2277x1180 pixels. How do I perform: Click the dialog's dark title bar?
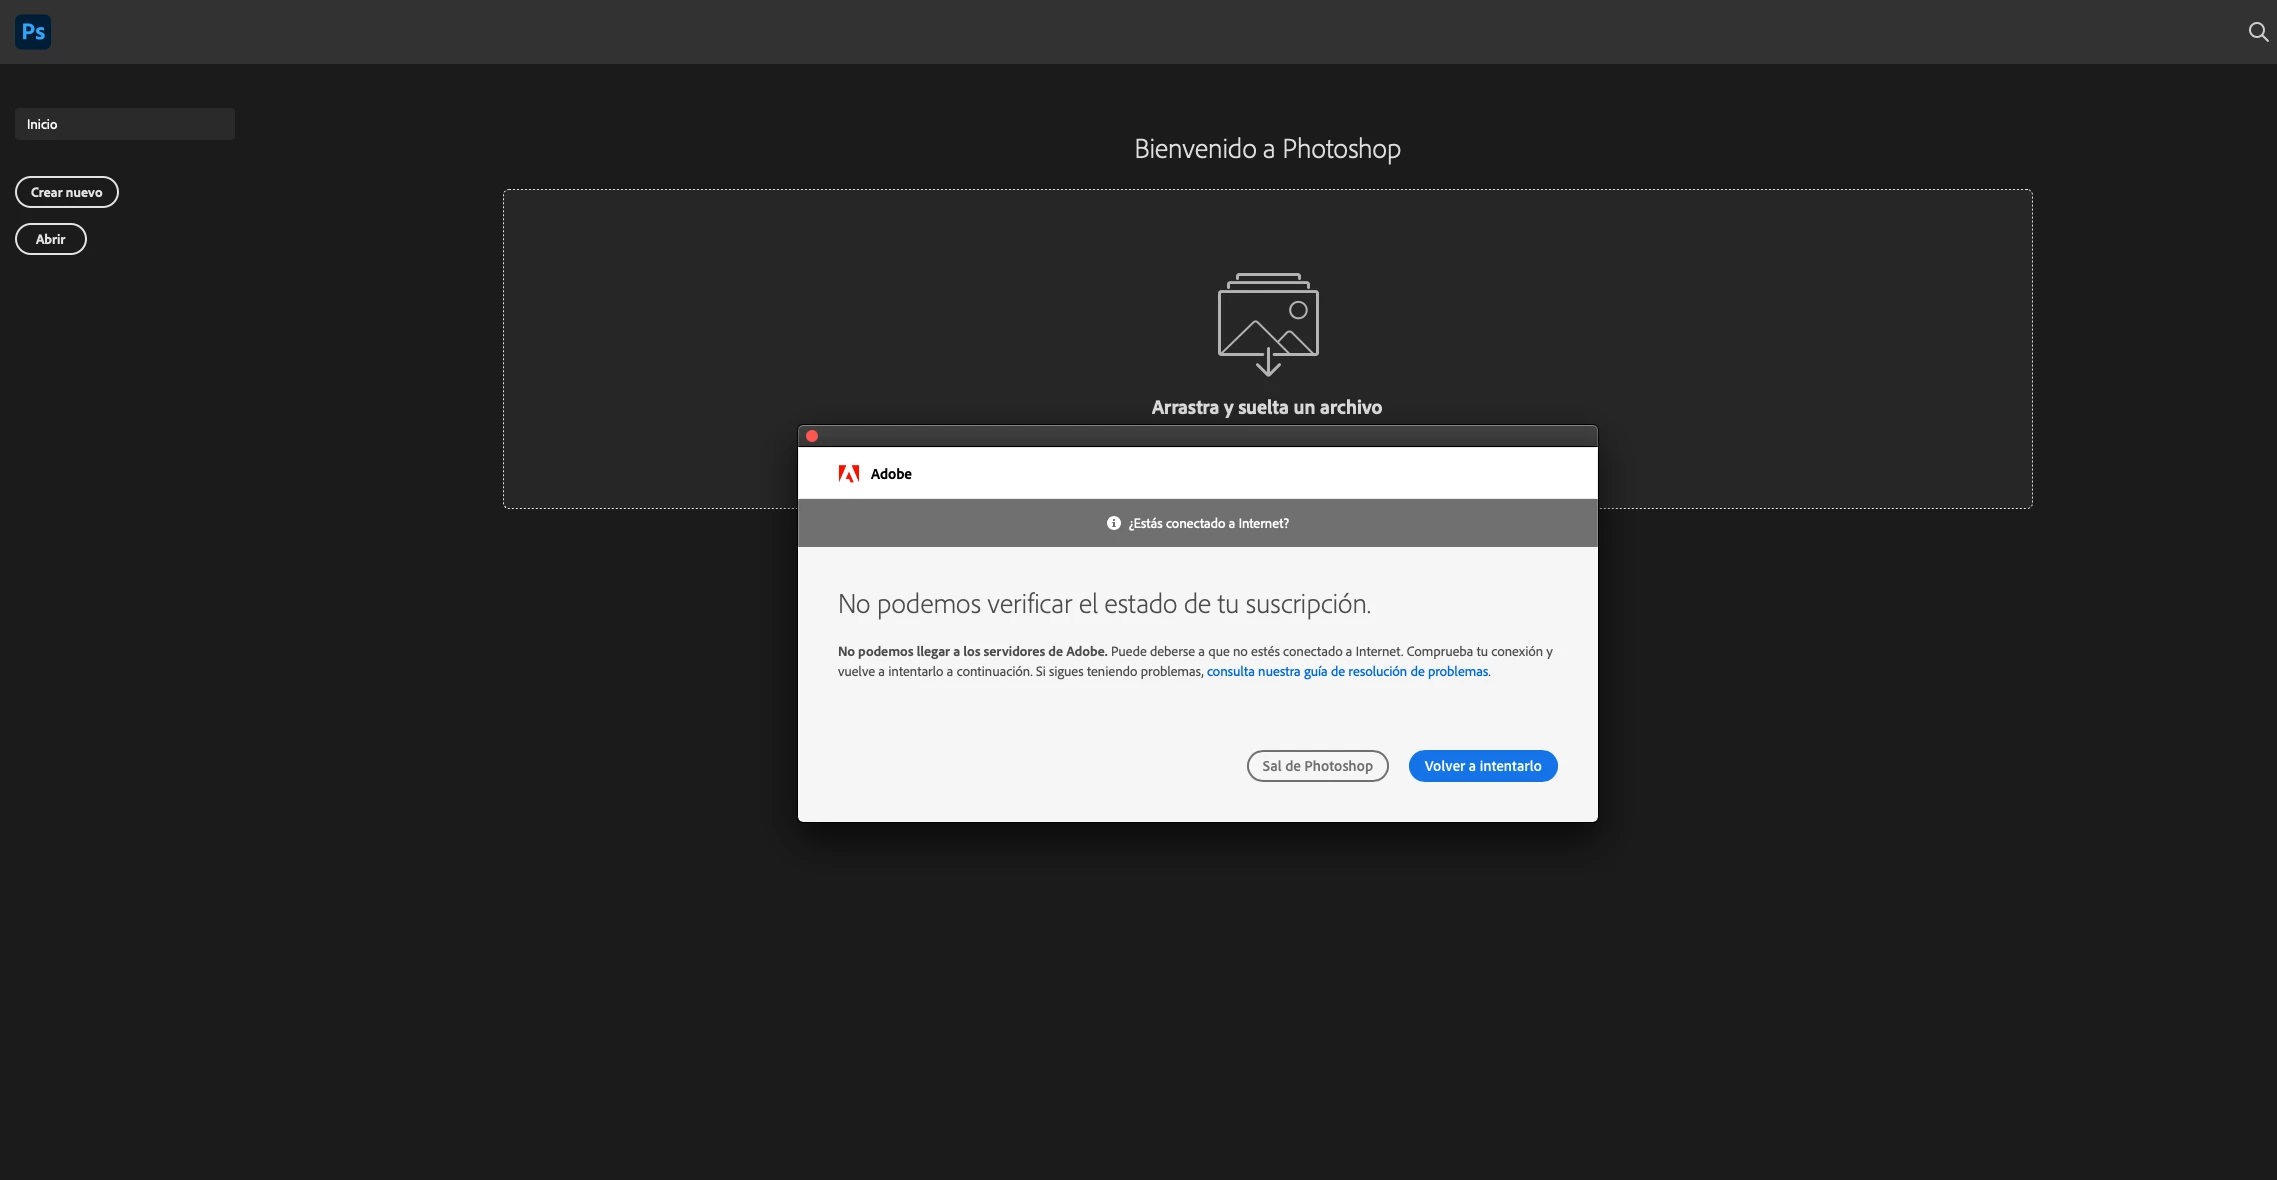coord(1200,436)
